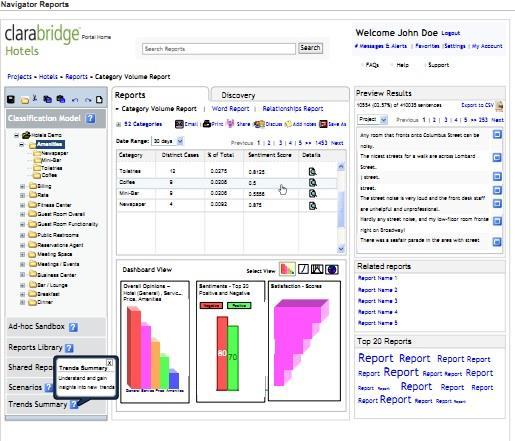The height and width of the screenshot is (441, 515).
Task: Open Reports Library help question icon
Action: tap(69, 348)
